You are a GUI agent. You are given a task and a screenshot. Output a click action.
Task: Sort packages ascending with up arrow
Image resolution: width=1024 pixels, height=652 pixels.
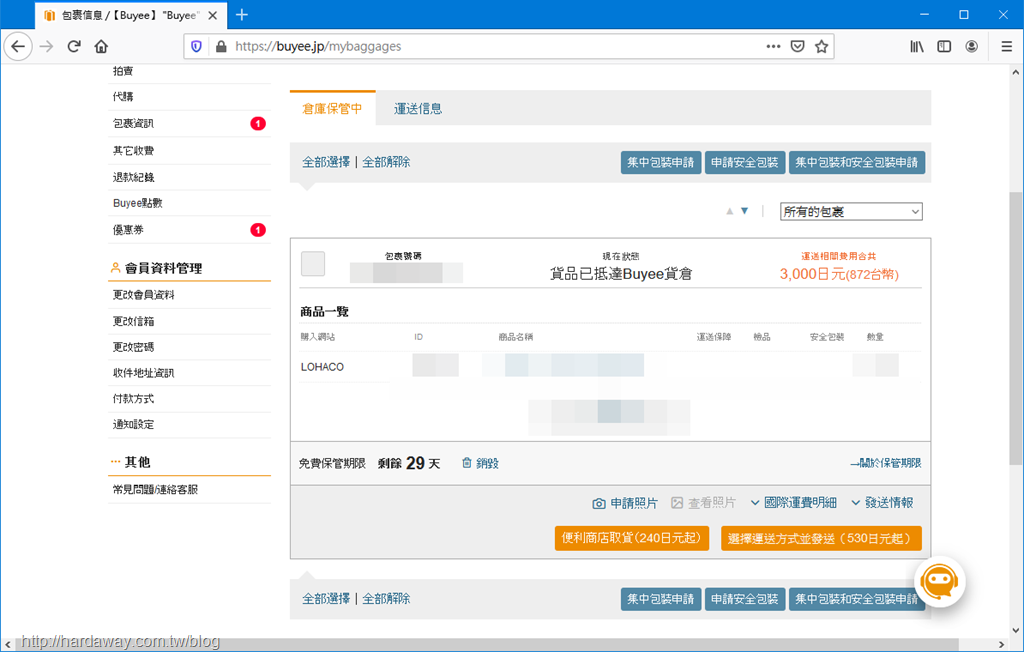[x=729, y=211]
